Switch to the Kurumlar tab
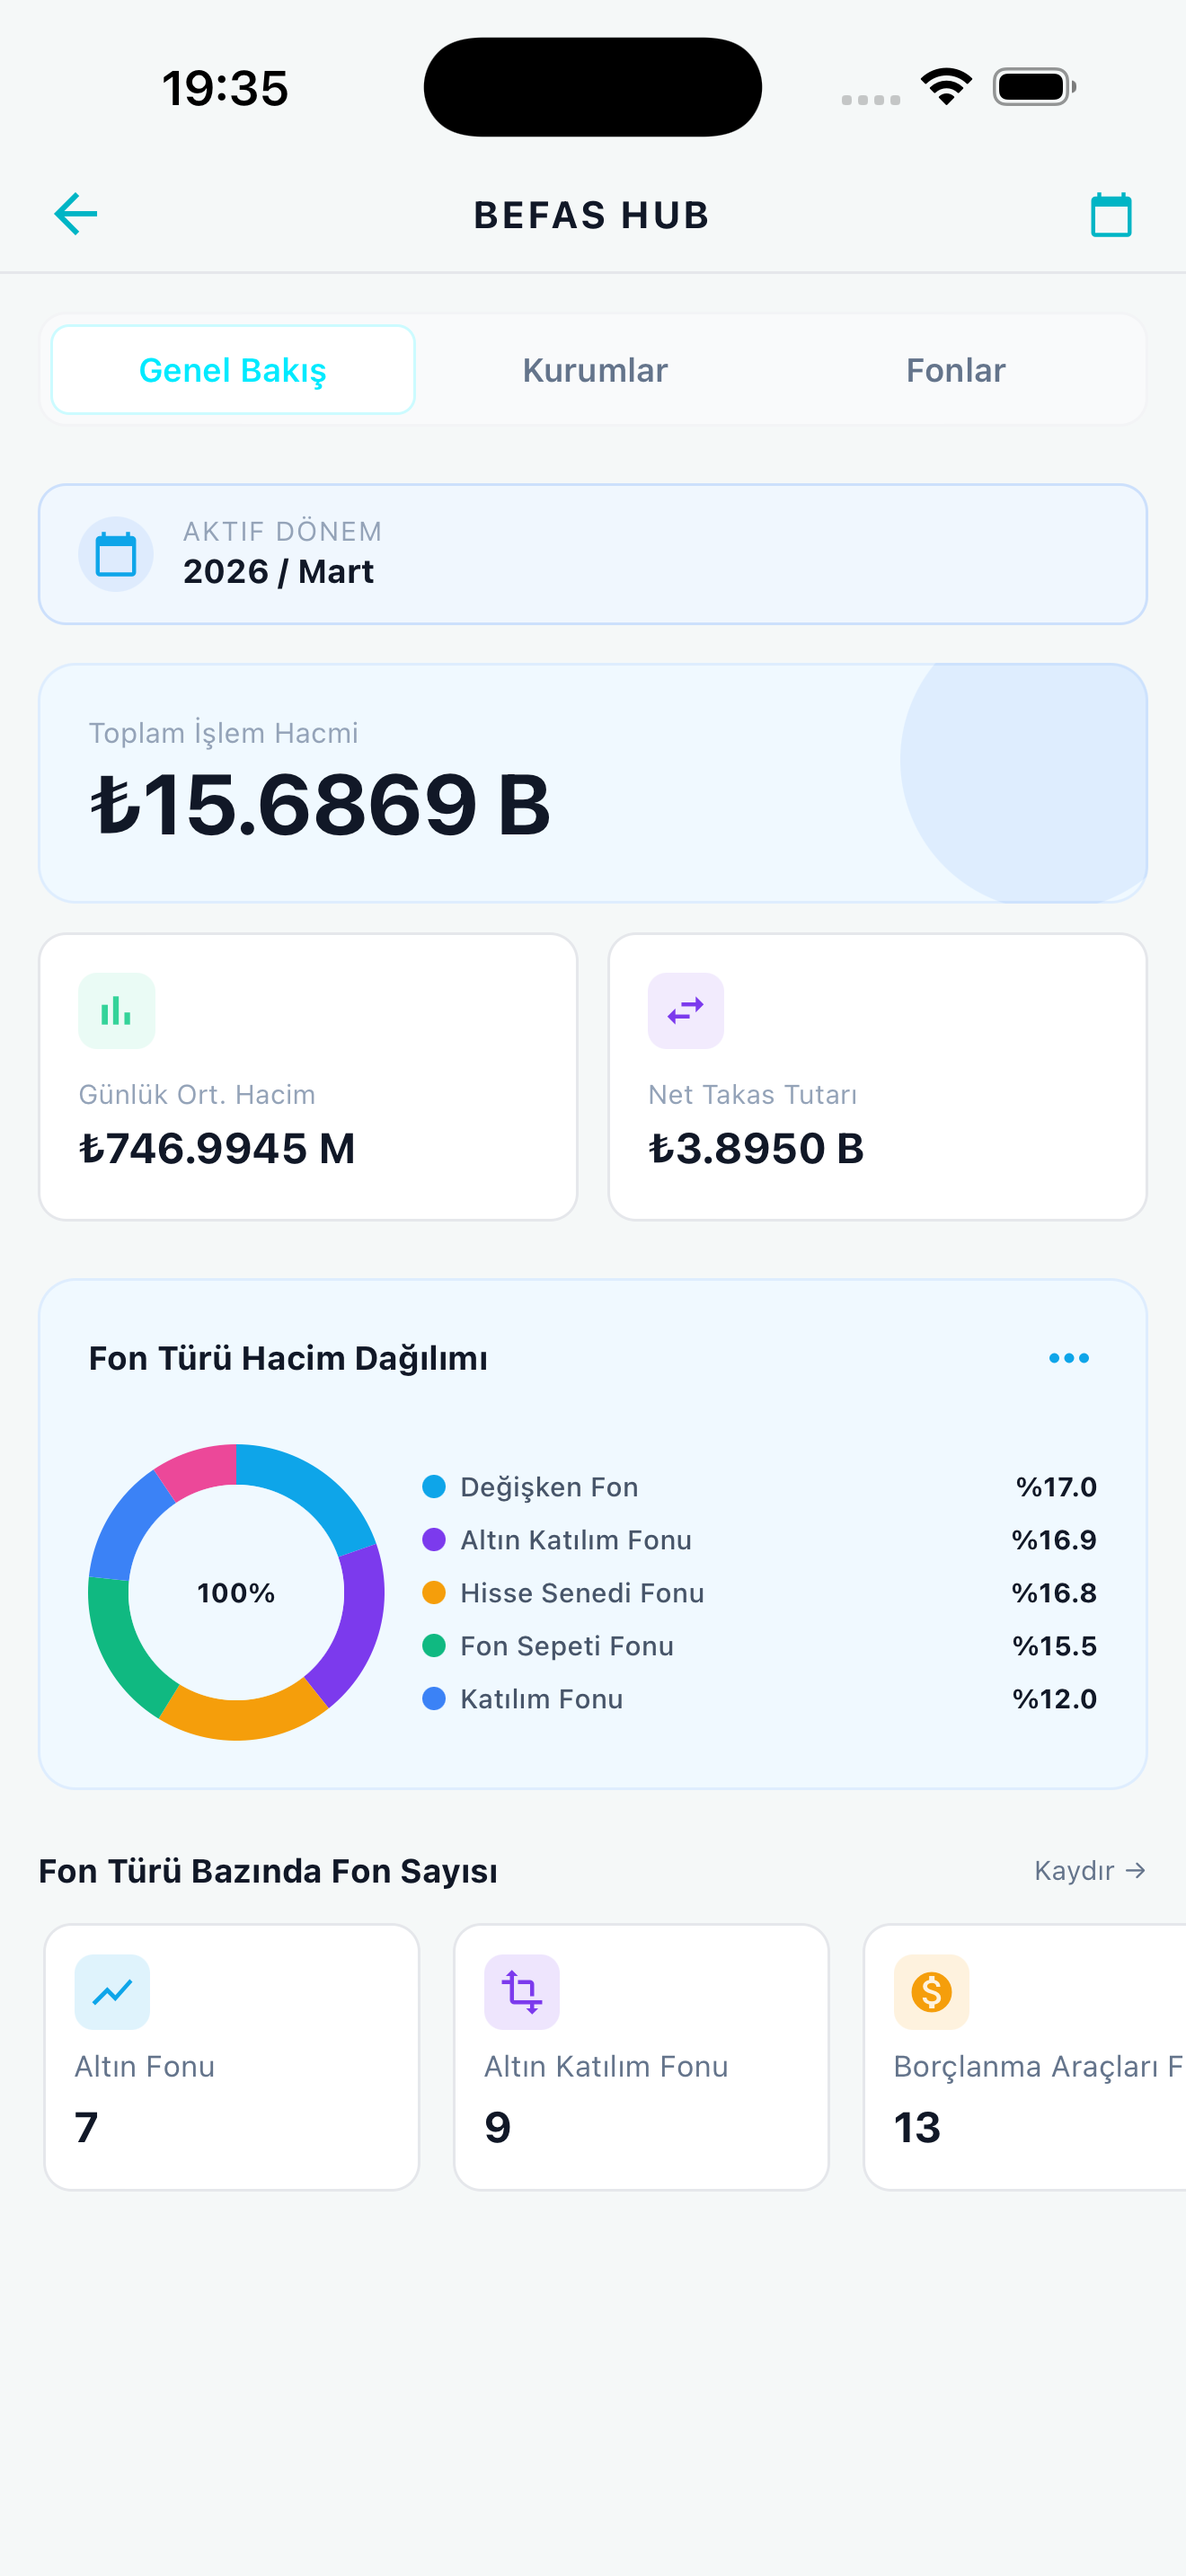 (595, 370)
